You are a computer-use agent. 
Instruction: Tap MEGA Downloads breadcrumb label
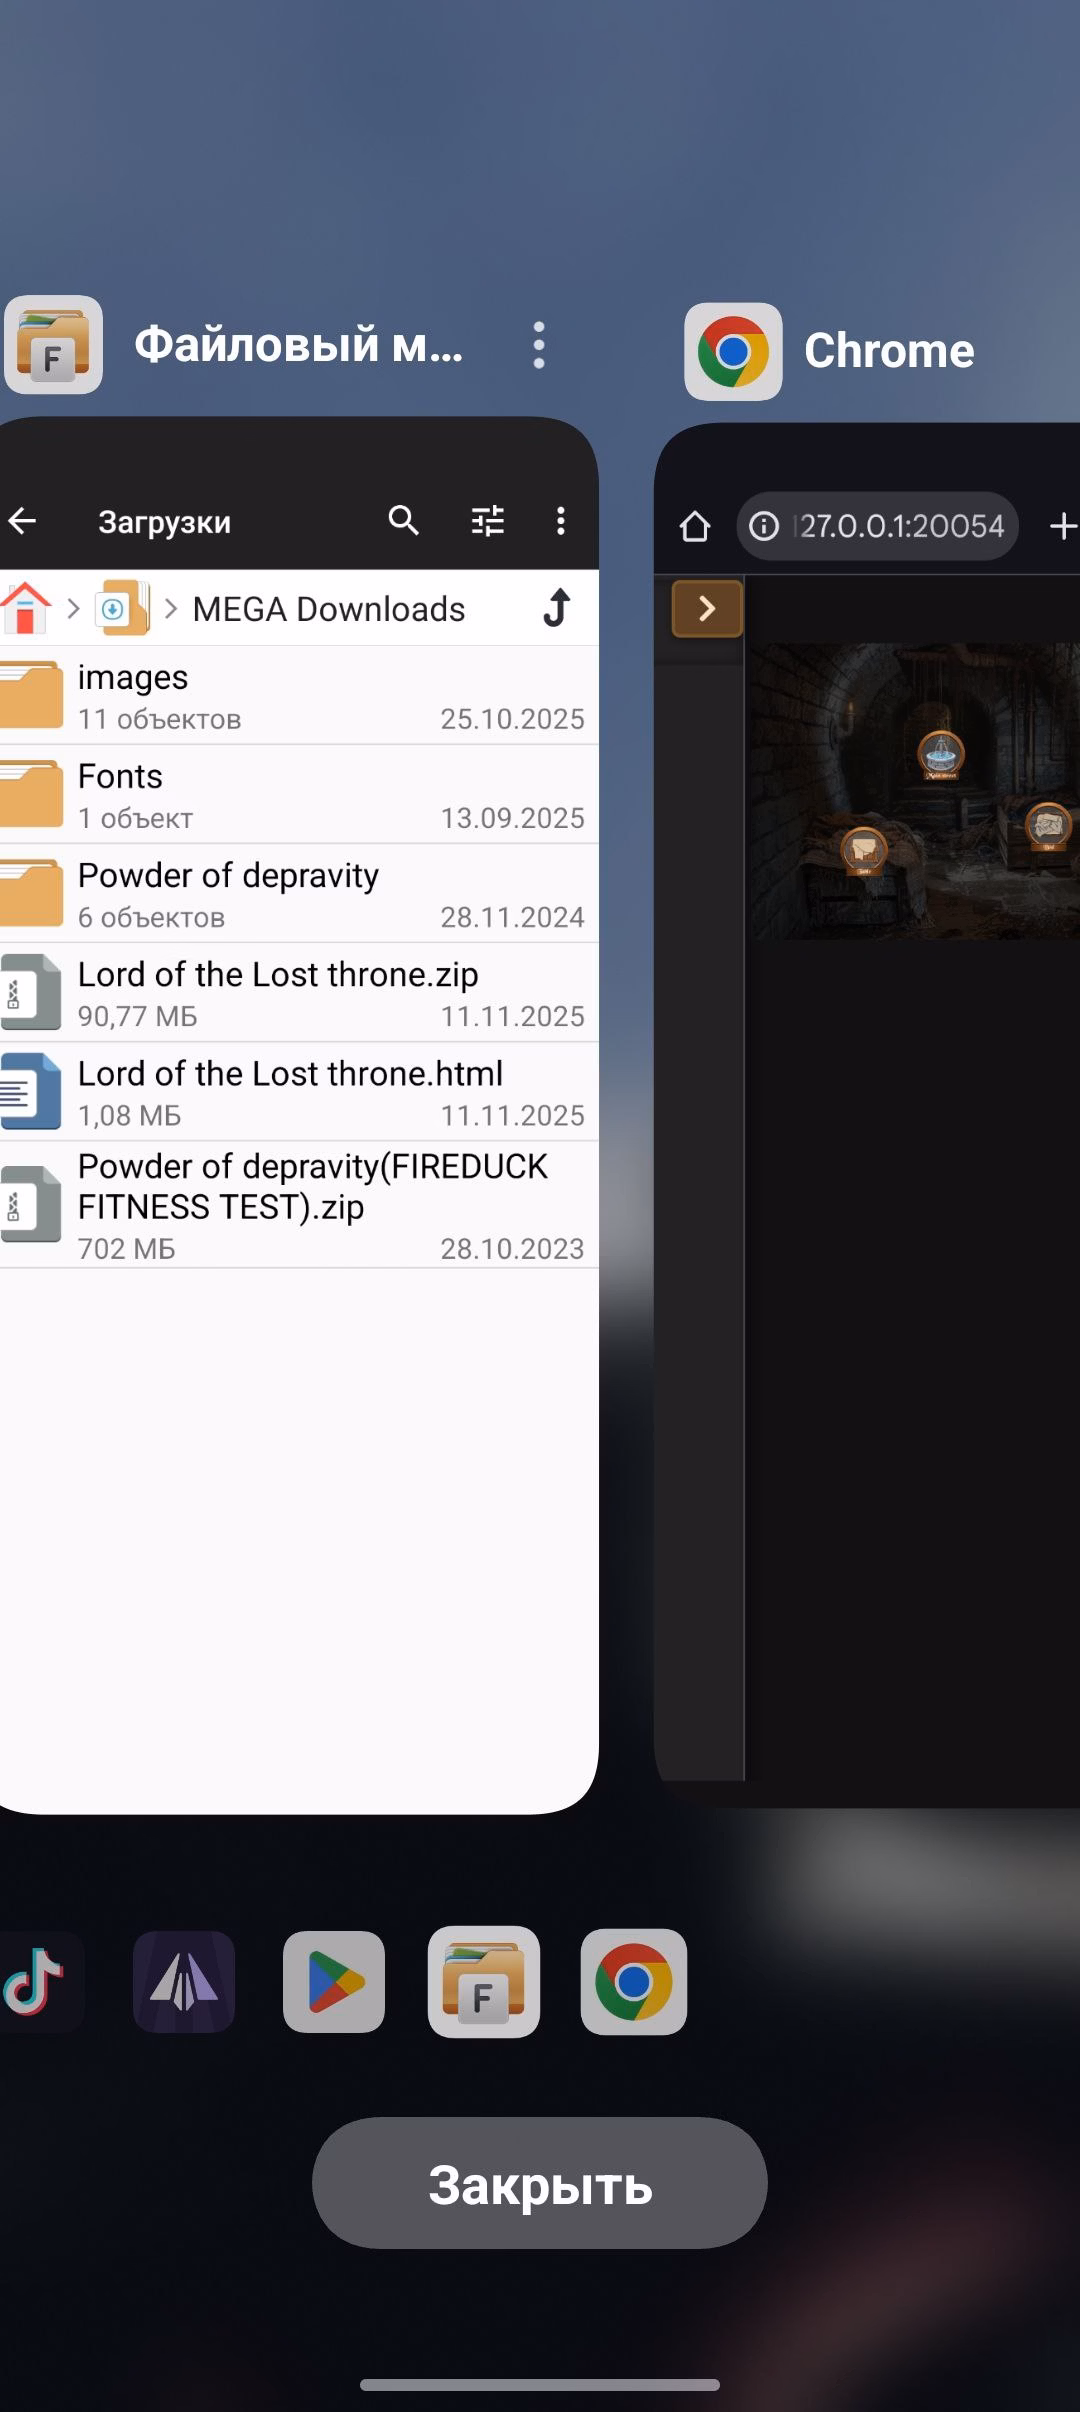click(329, 609)
